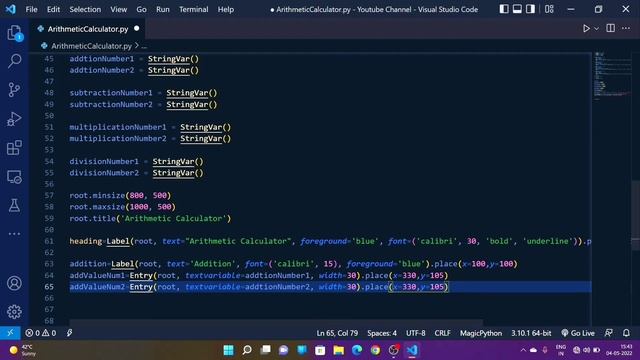The height and width of the screenshot is (360, 640).
Task: Open Customize Layout button
Action: [x=549, y=9]
